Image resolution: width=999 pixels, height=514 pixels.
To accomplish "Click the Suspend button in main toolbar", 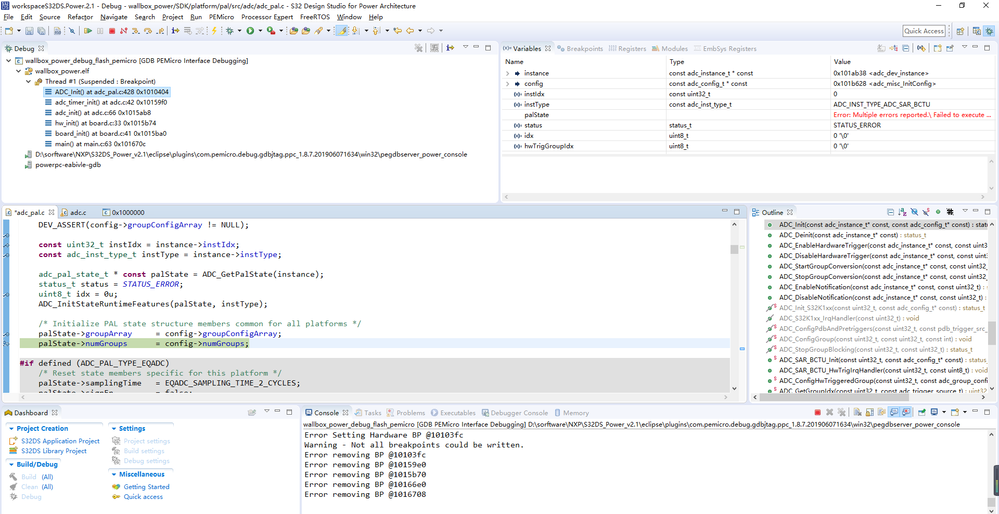I will pyautogui.click(x=100, y=31).
